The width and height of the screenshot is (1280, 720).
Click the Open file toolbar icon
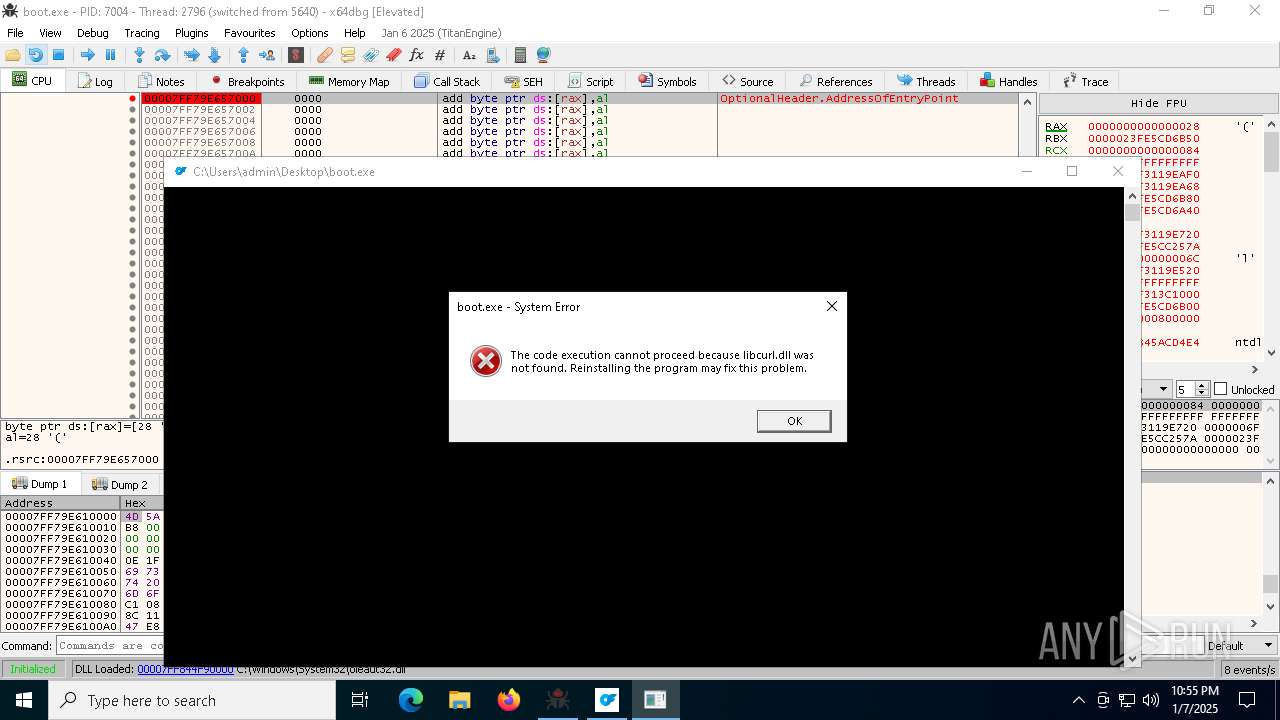13,55
